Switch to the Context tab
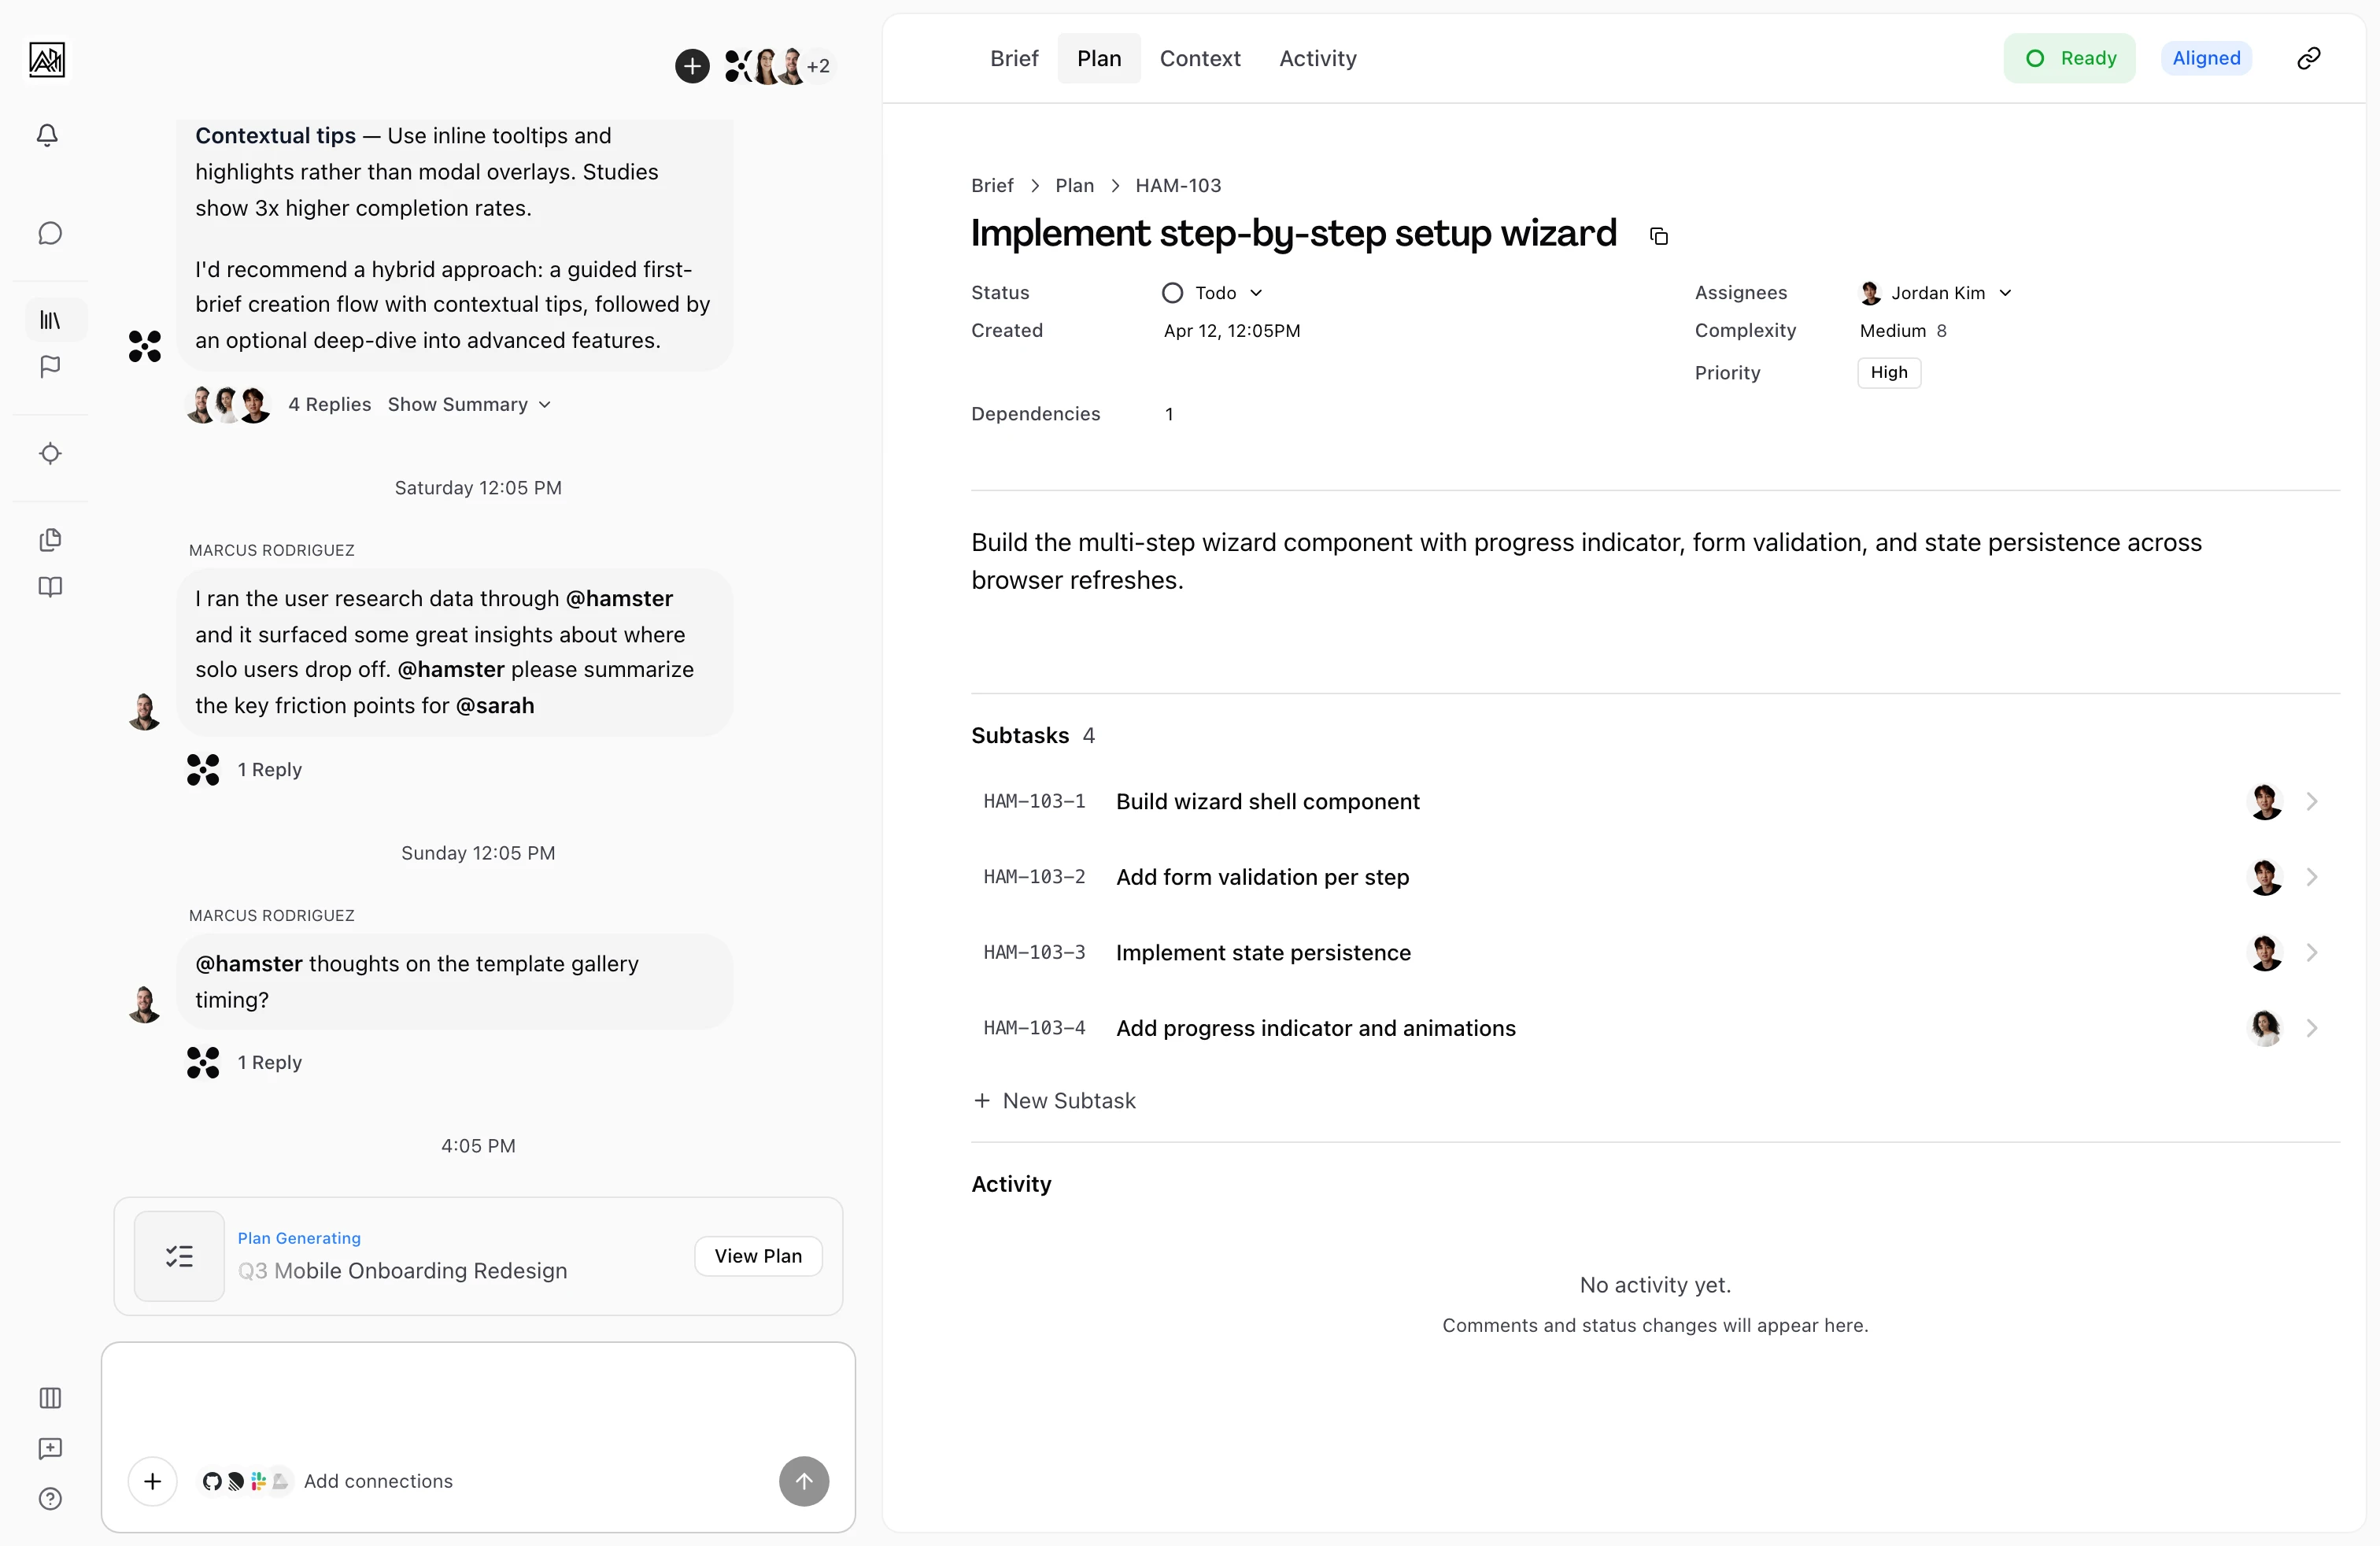Viewport: 2380px width, 1546px height. 1199,58
